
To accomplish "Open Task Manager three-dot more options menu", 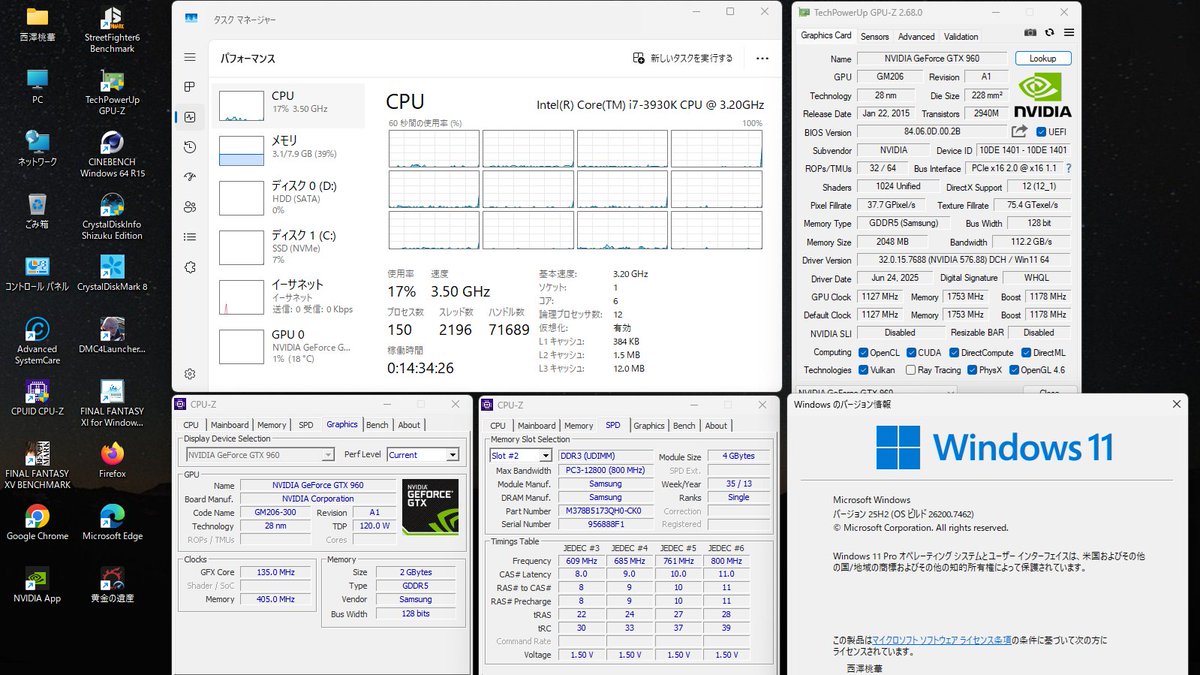I will (762, 58).
